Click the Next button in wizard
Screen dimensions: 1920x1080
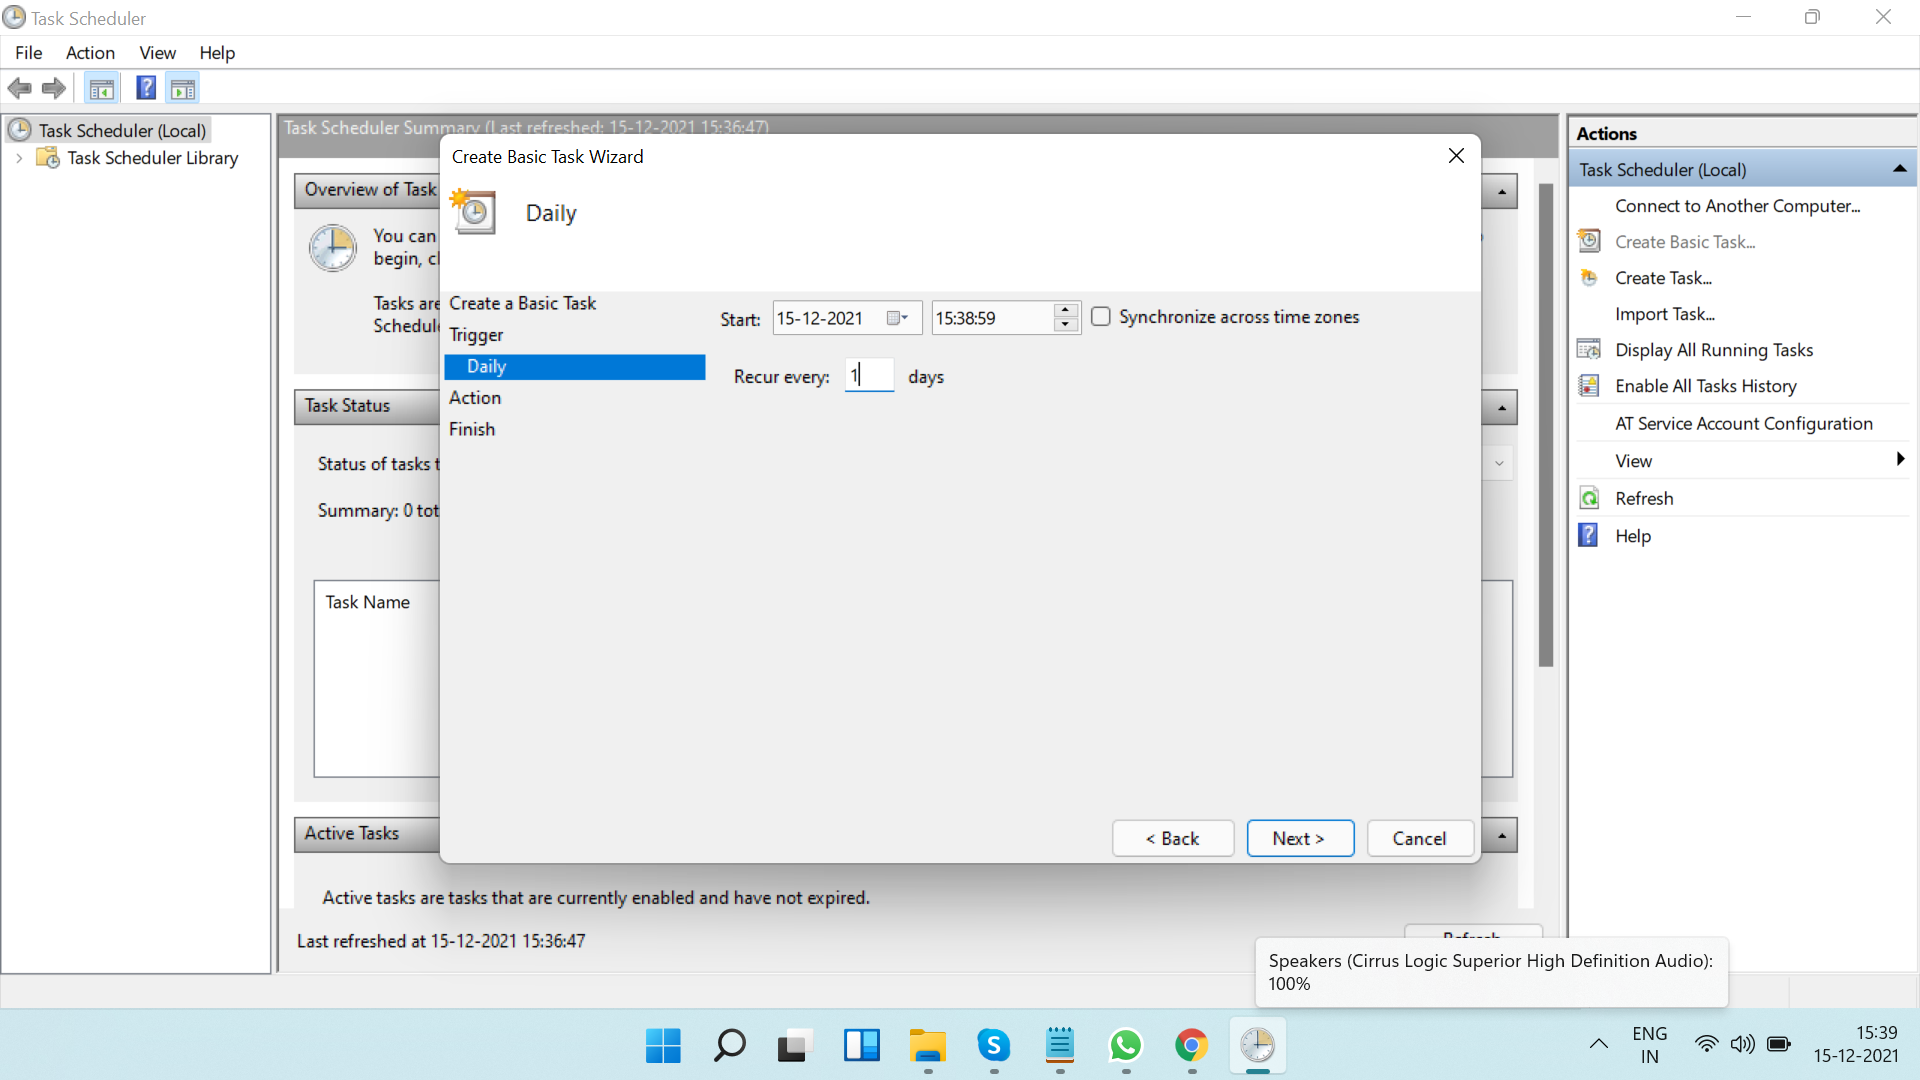(1299, 838)
